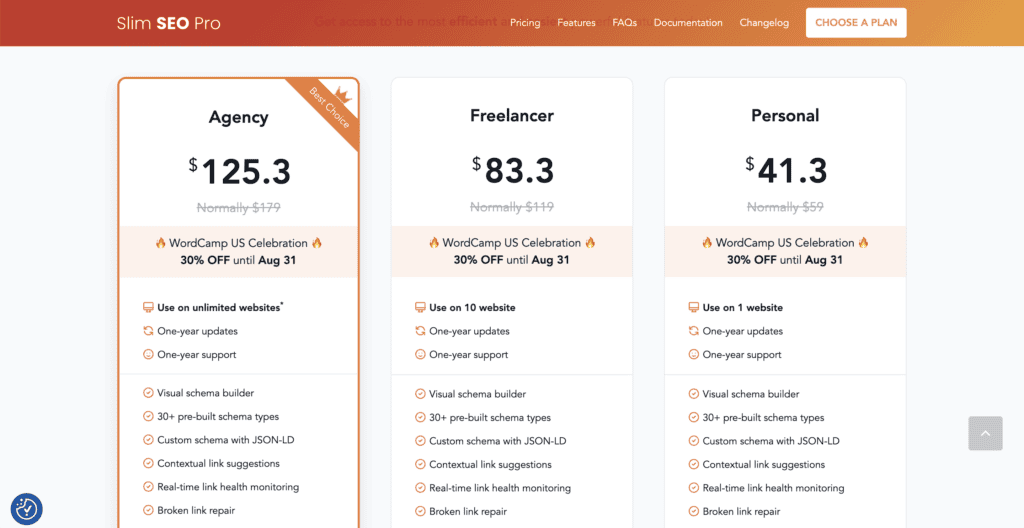The height and width of the screenshot is (528, 1024).
Task: Click the $125.3 Agency price
Action: [239, 172]
